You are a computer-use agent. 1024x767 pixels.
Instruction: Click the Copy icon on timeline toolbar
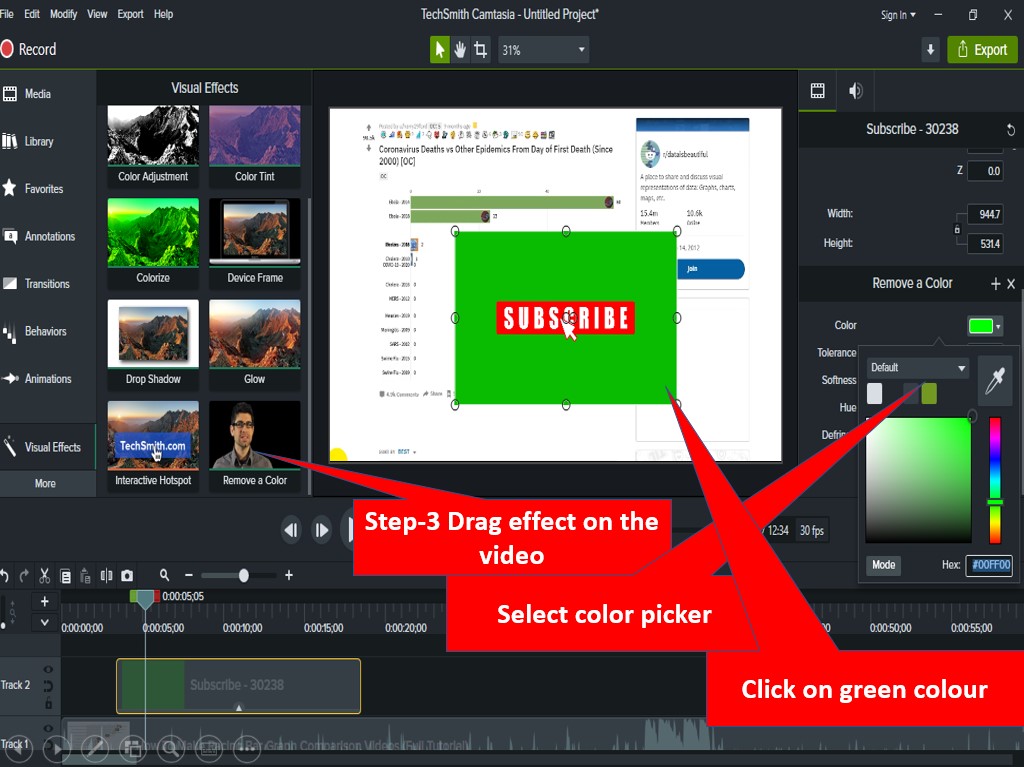coord(65,576)
